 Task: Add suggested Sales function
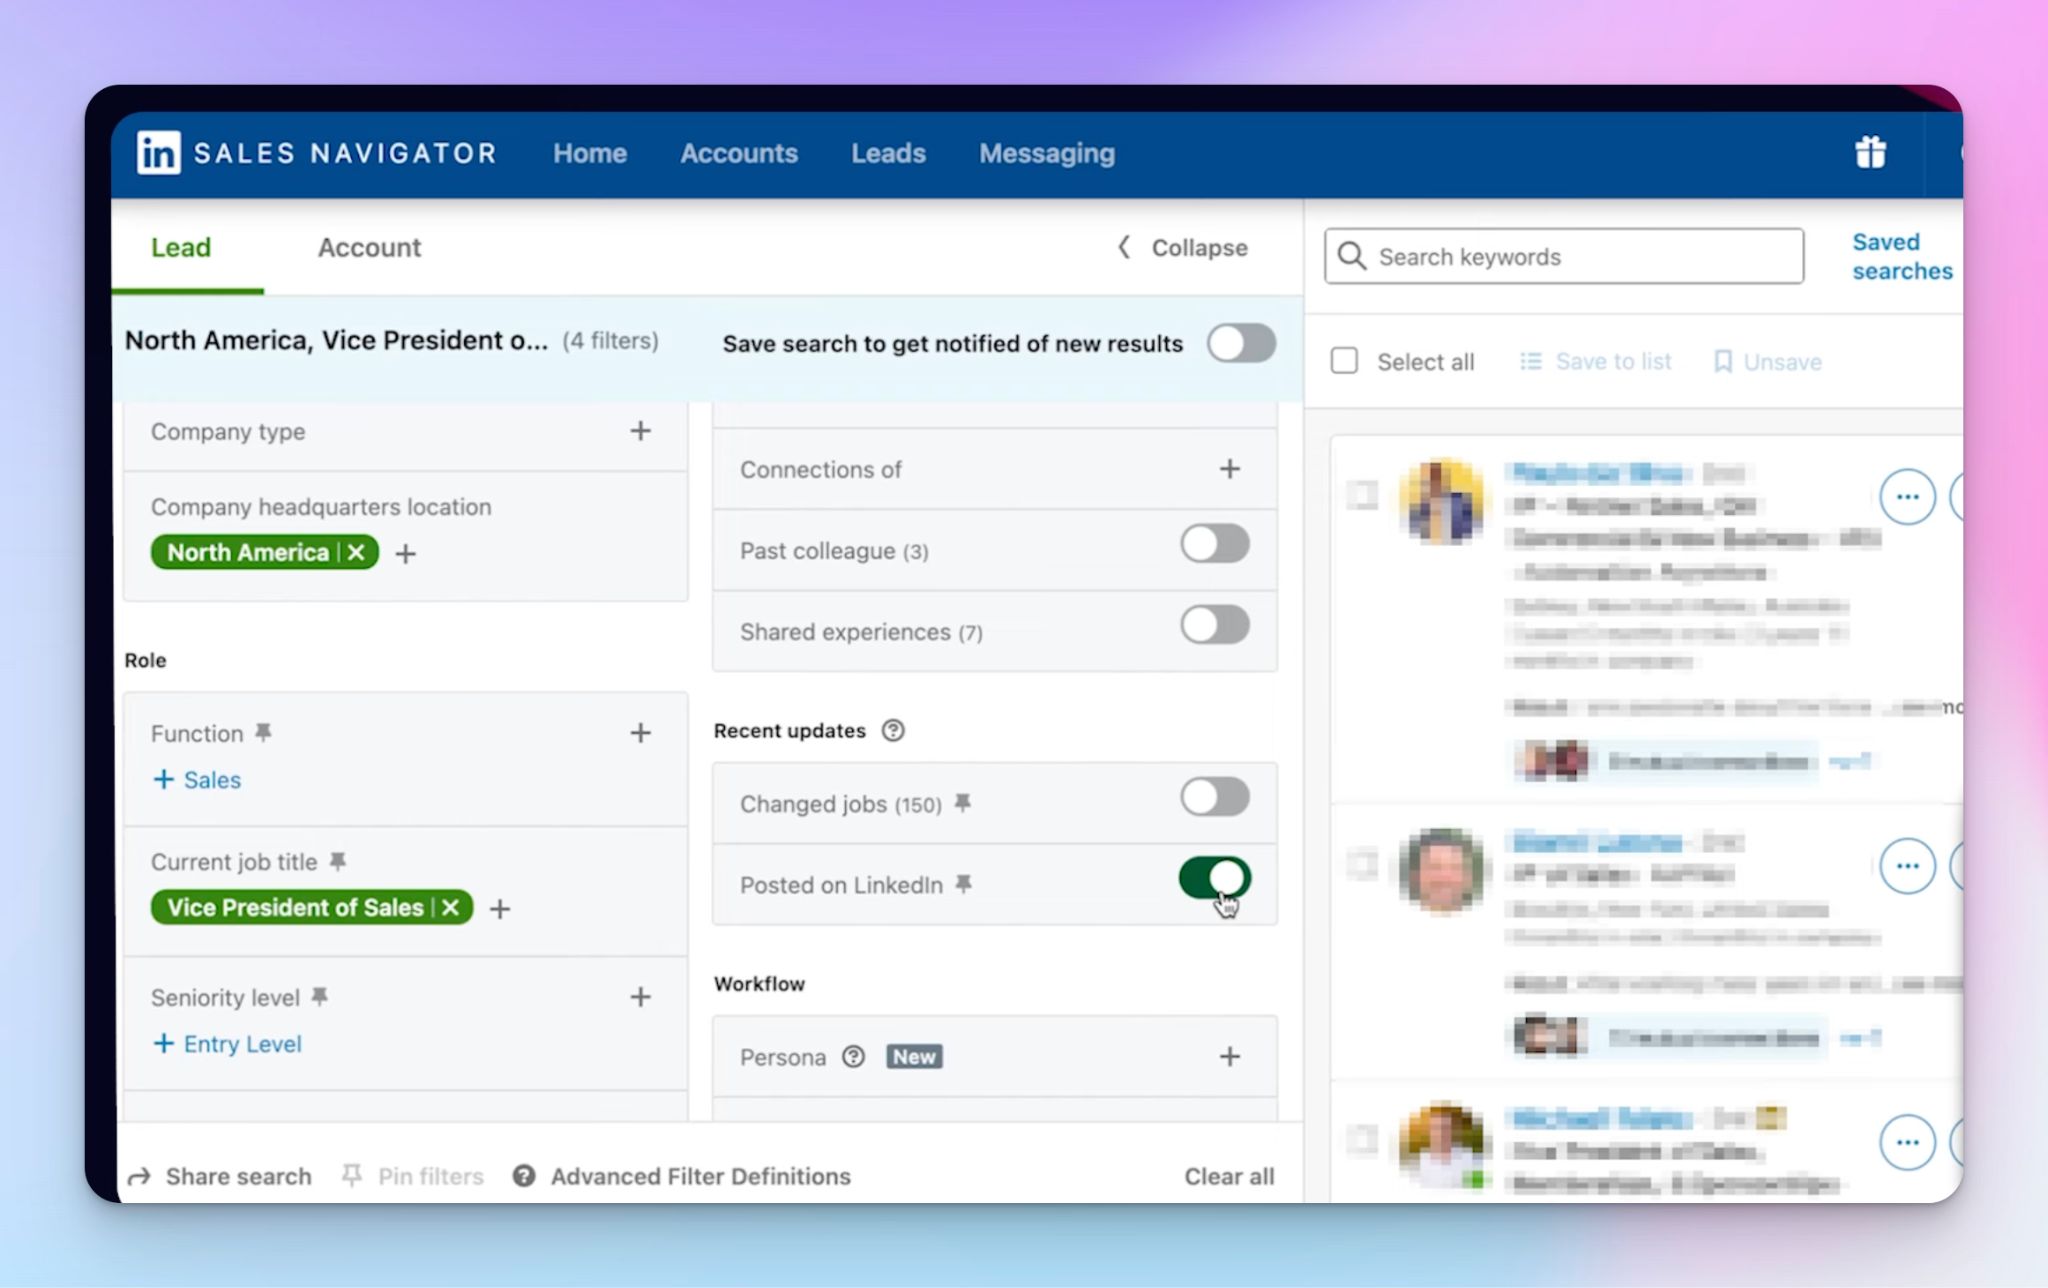pyautogui.click(x=197, y=780)
